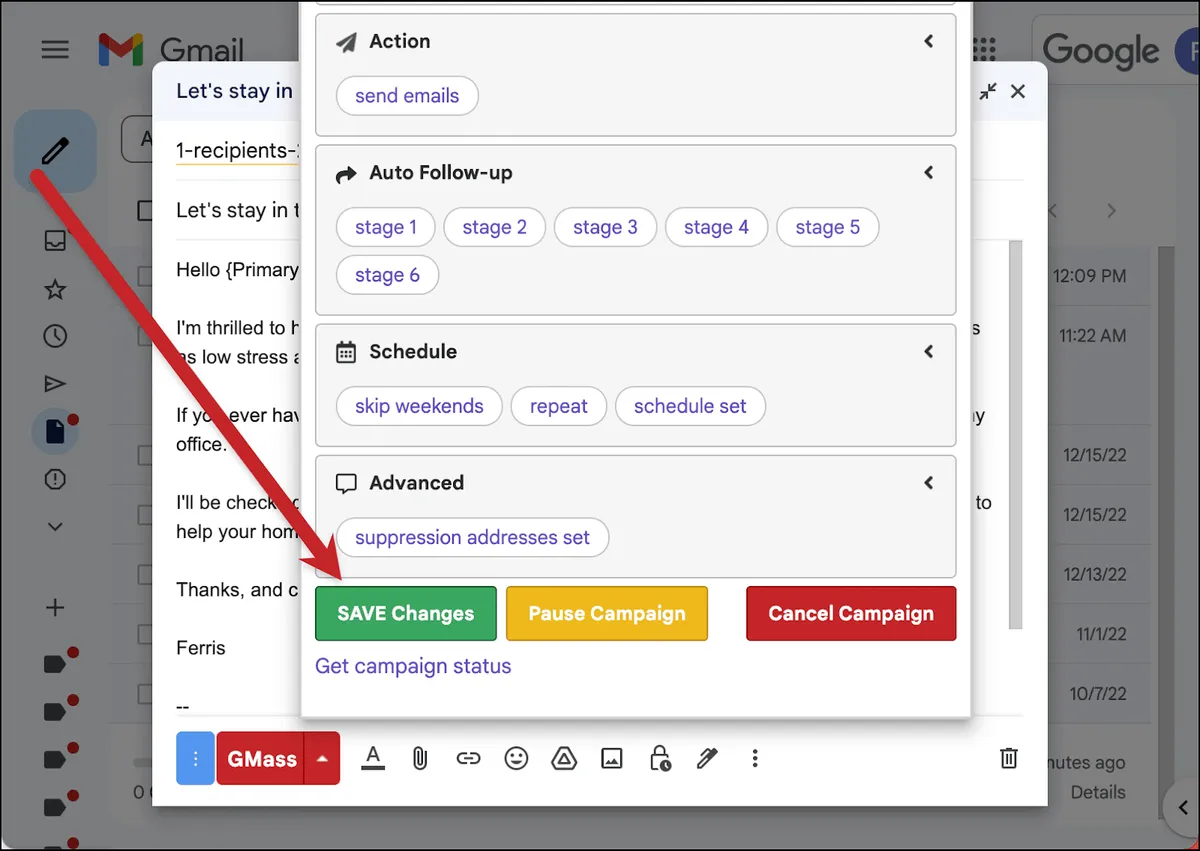Open the email dated 12/13/22

[x=1095, y=574]
